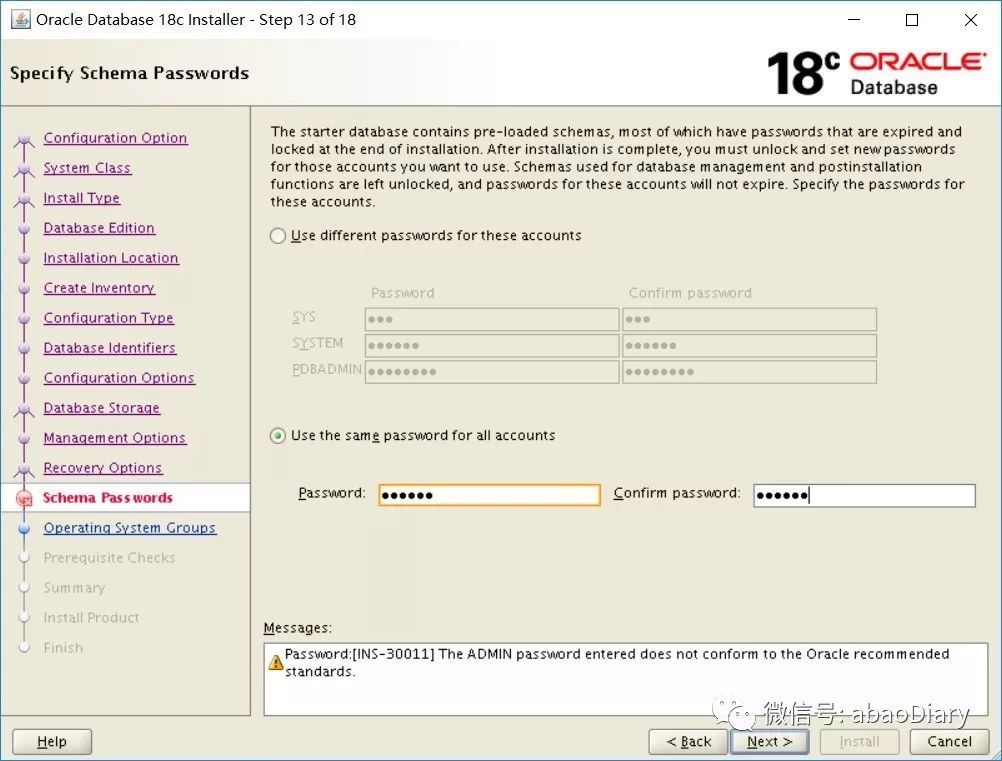Click the PDBADMIN password field

[492, 372]
